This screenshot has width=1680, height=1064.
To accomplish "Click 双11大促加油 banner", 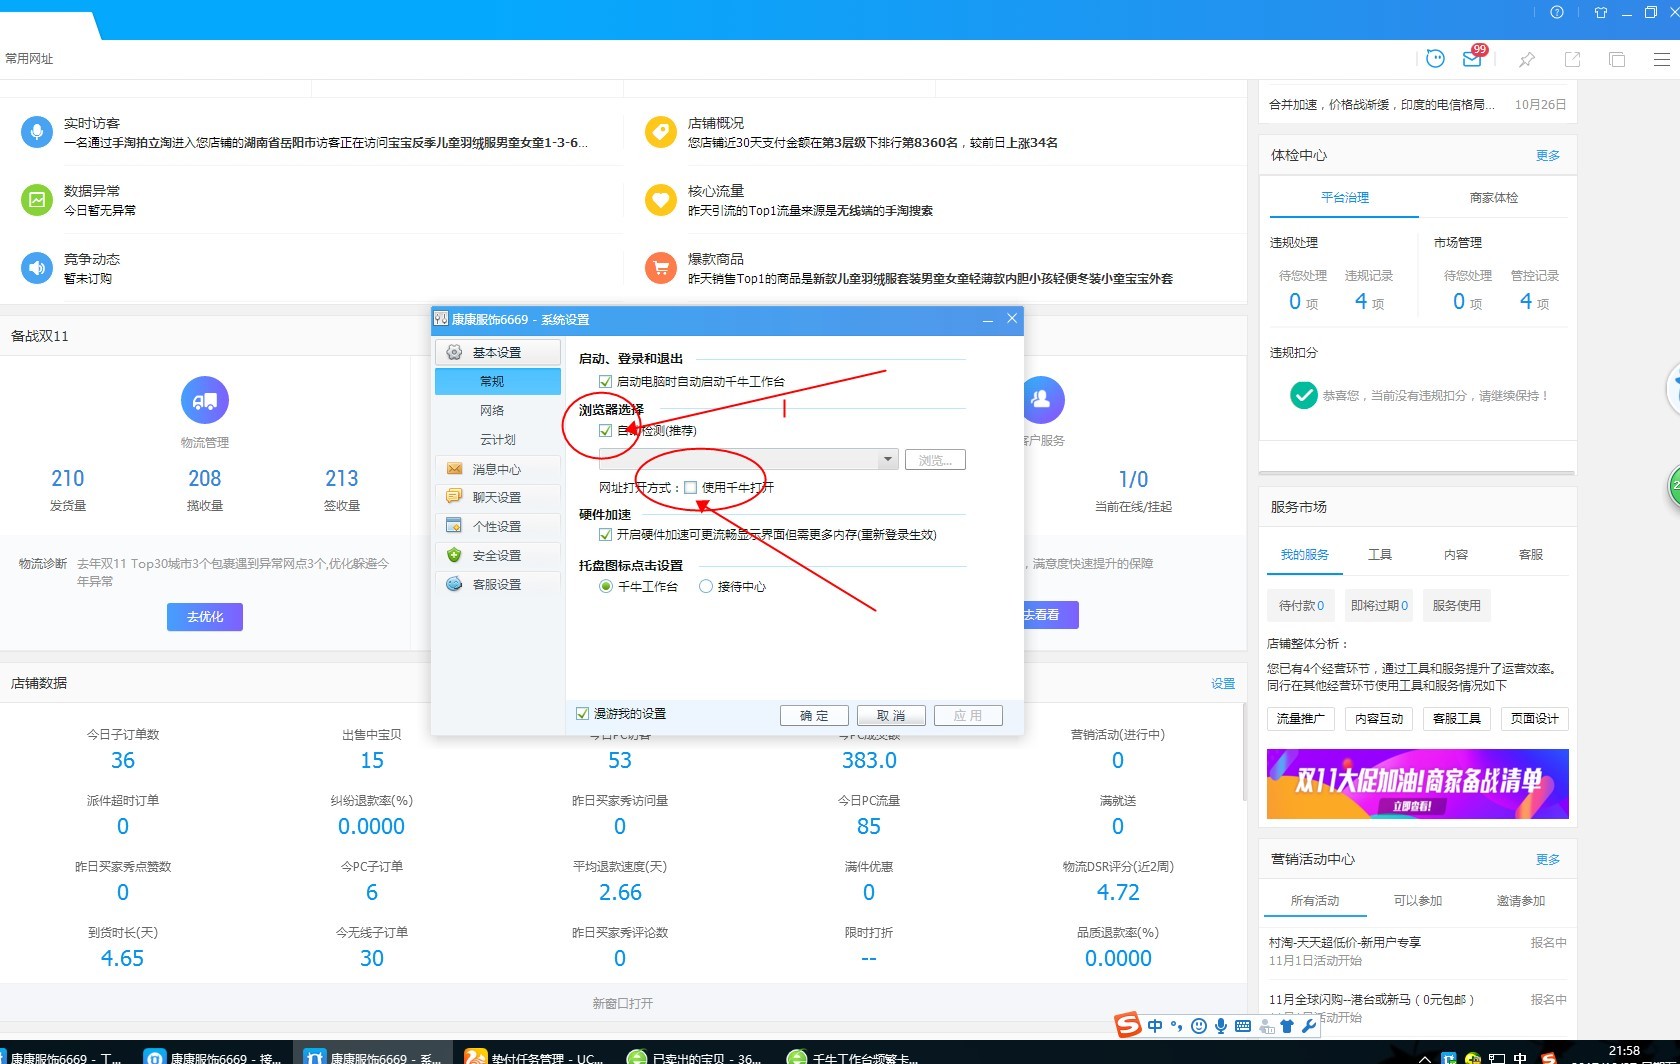I will [1417, 784].
